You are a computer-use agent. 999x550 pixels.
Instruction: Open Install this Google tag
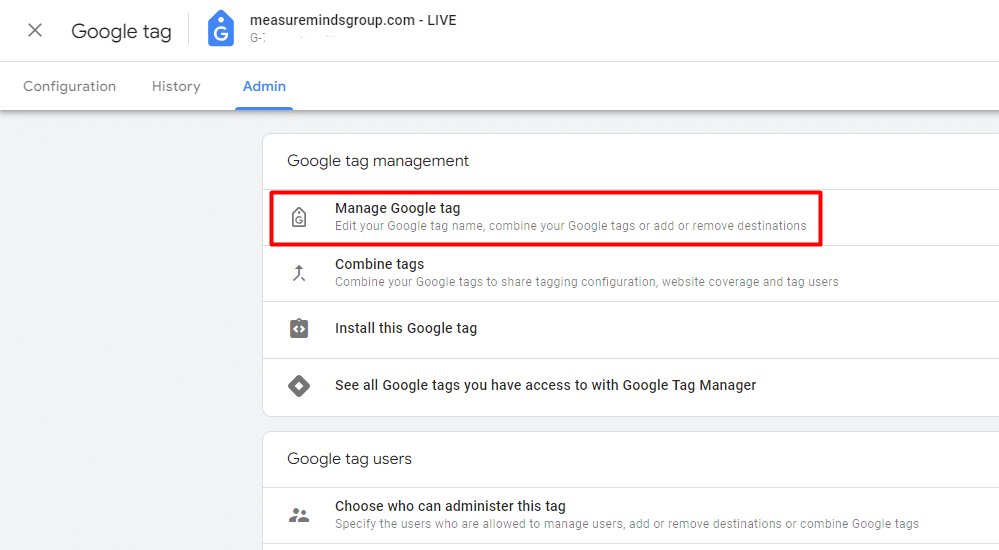[x=631, y=329]
